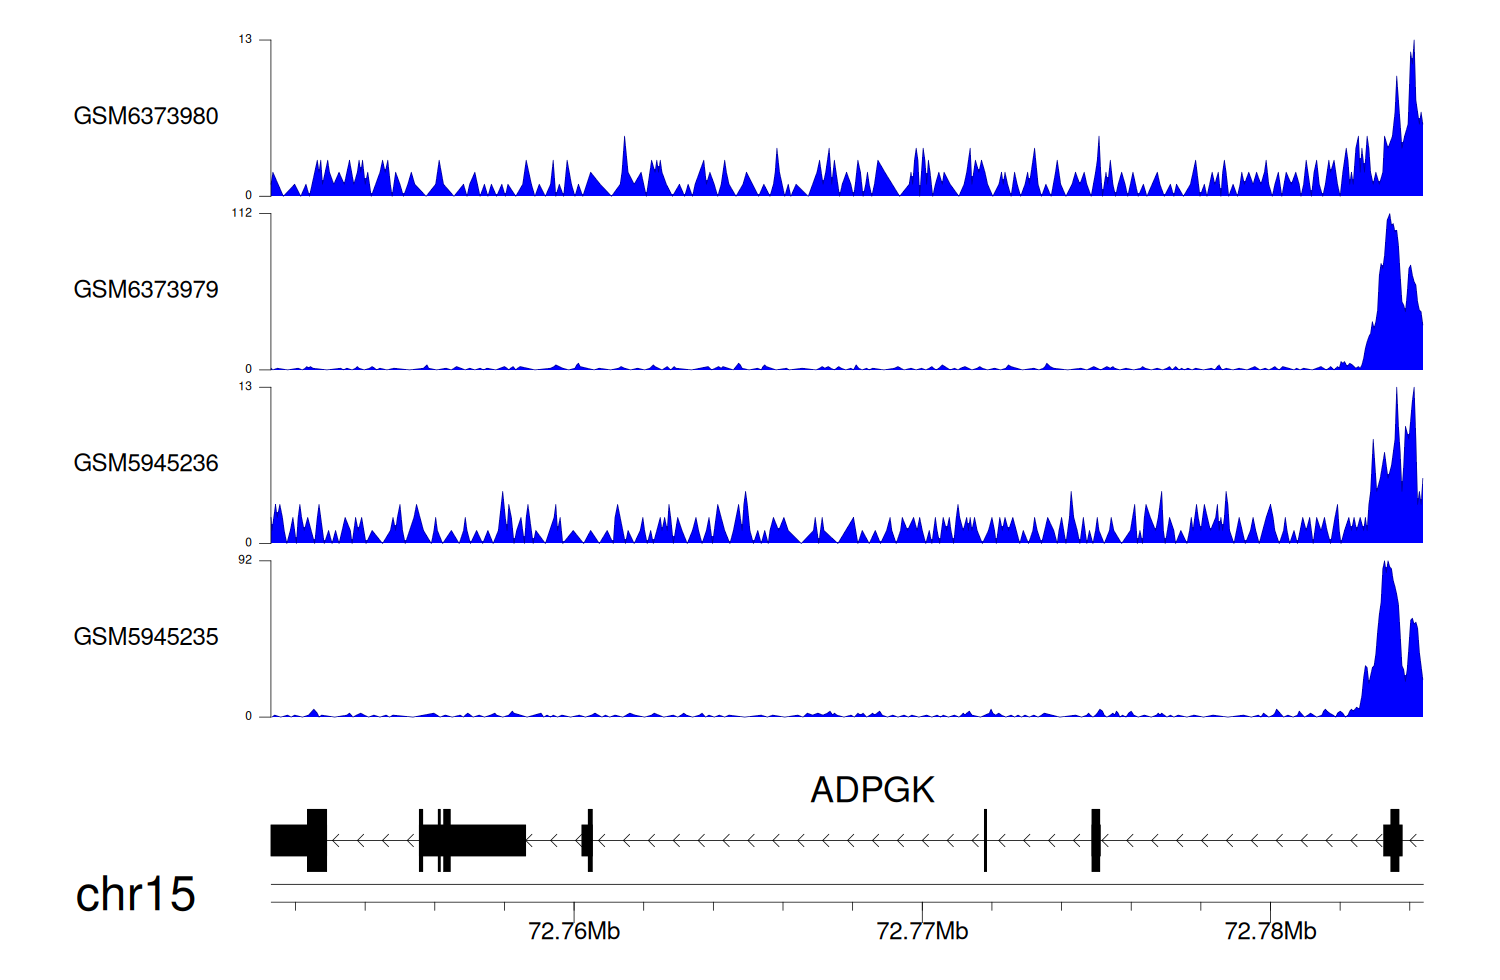Click the exon just left of 72.76Mb
This screenshot has height=980, width=1500.
(x=588, y=840)
